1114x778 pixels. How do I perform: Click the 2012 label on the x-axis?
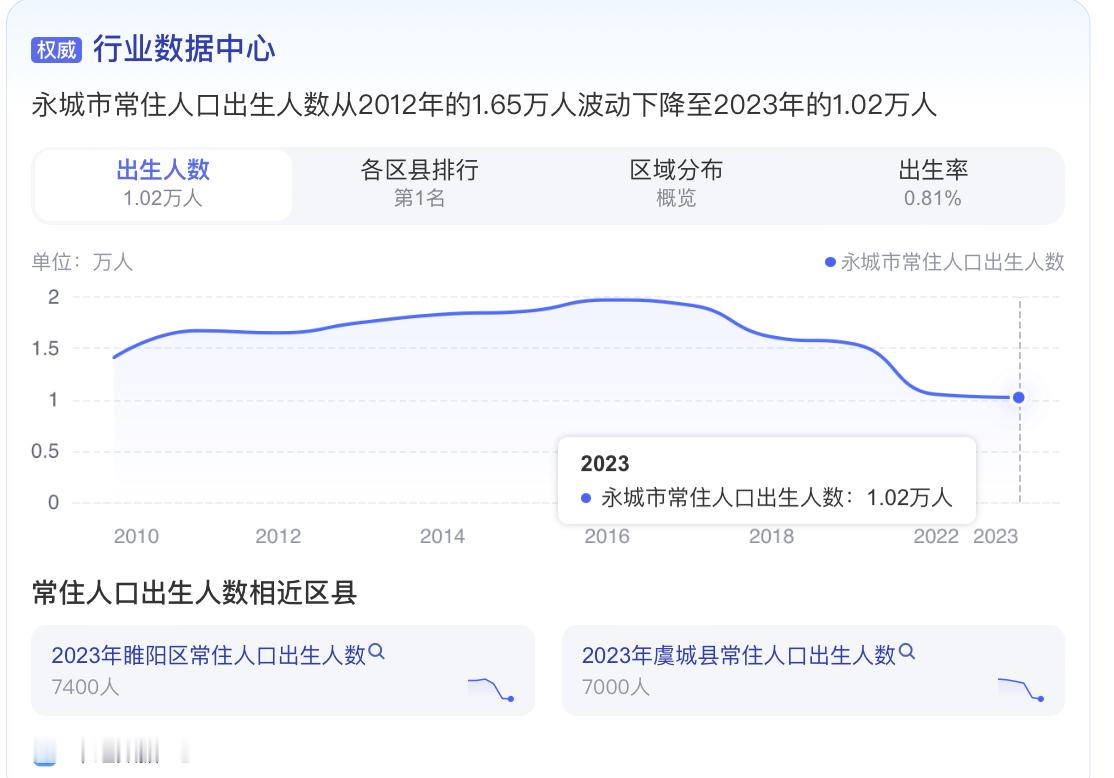pyautogui.click(x=278, y=537)
